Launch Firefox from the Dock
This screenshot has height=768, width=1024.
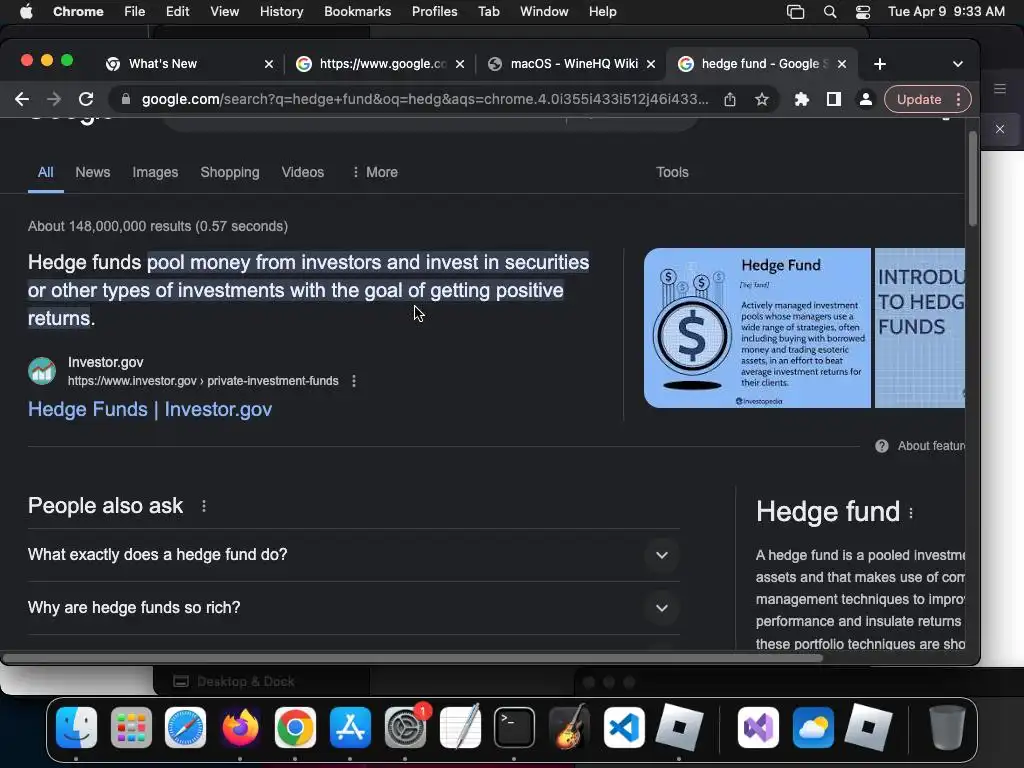240,727
